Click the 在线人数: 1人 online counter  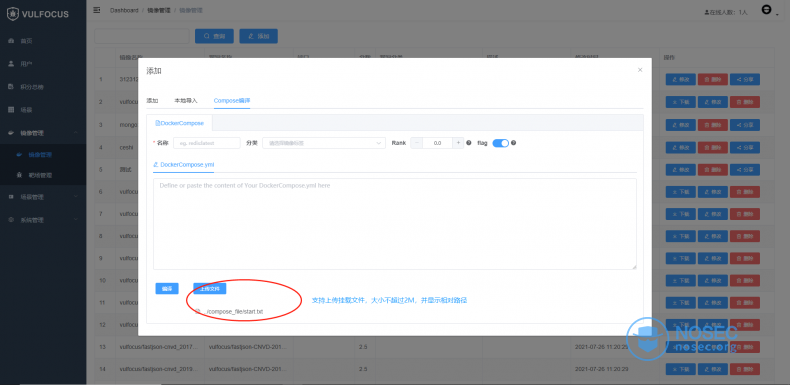click(x=726, y=12)
